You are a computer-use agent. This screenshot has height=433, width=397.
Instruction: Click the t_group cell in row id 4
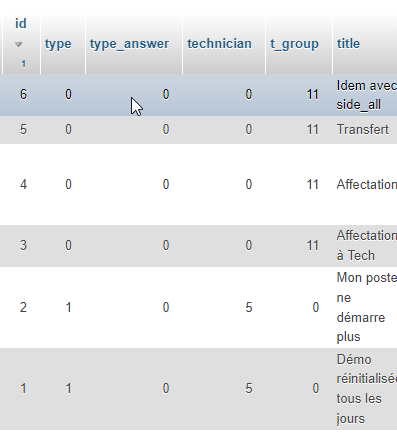click(x=299, y=184)
